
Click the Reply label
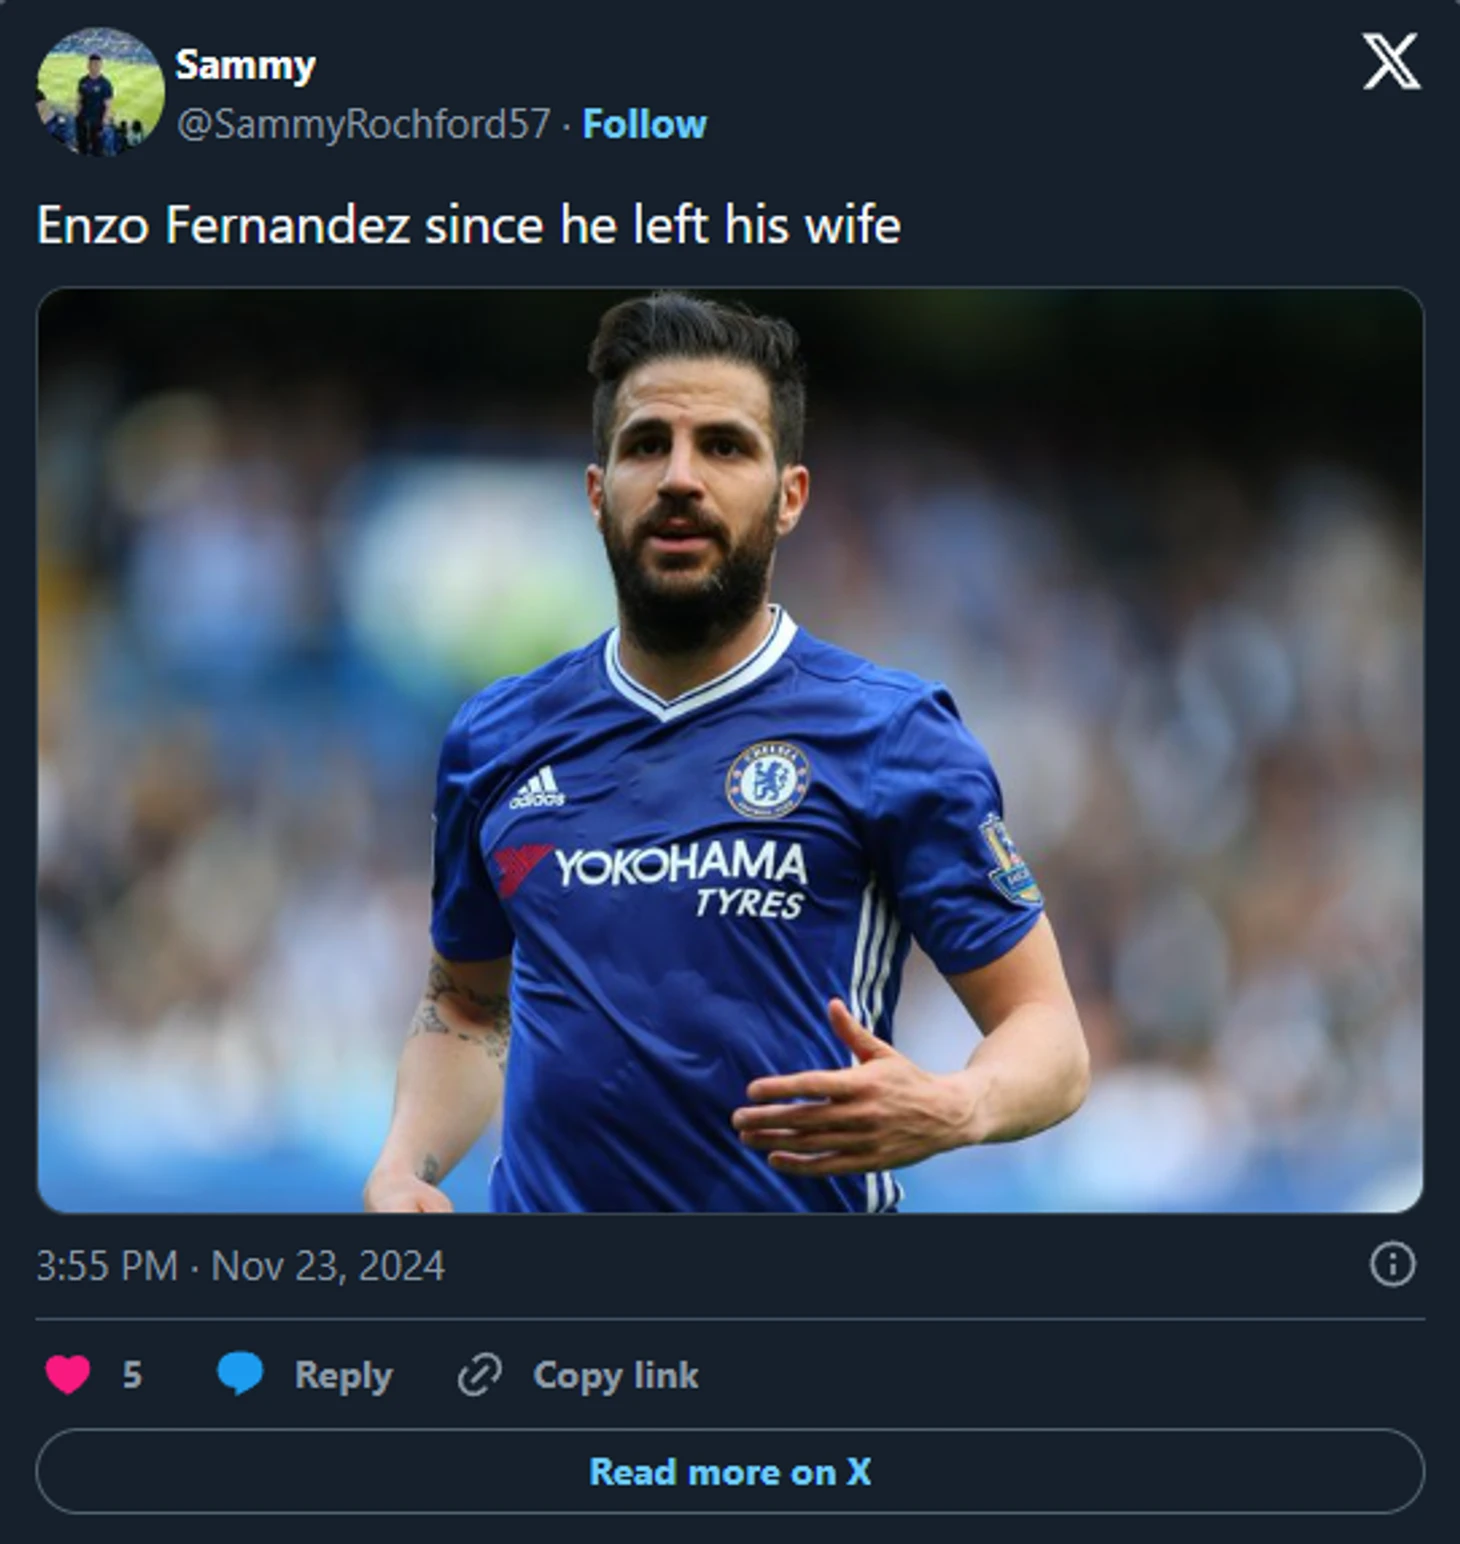pos(343,1375)
